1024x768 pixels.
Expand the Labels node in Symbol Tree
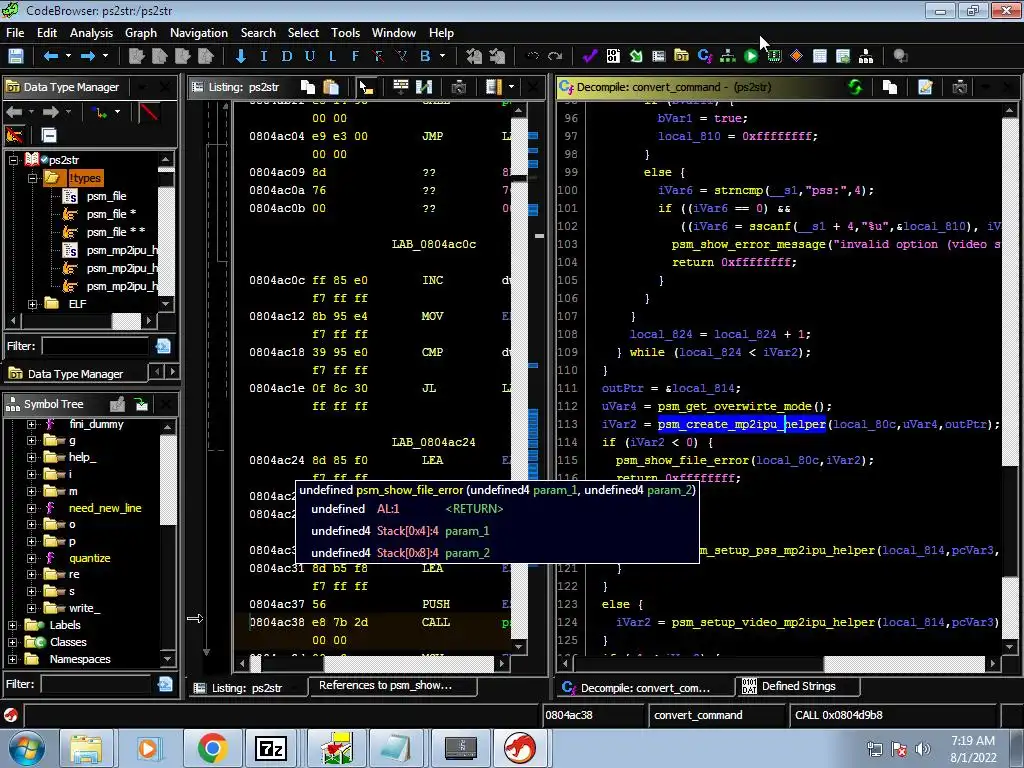12,626
